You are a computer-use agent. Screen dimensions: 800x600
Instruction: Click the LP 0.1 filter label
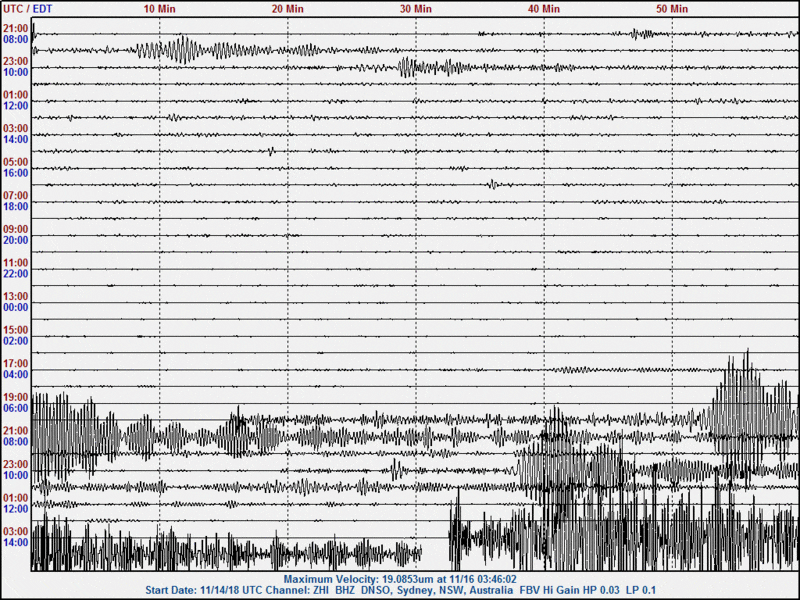point(649,590)
